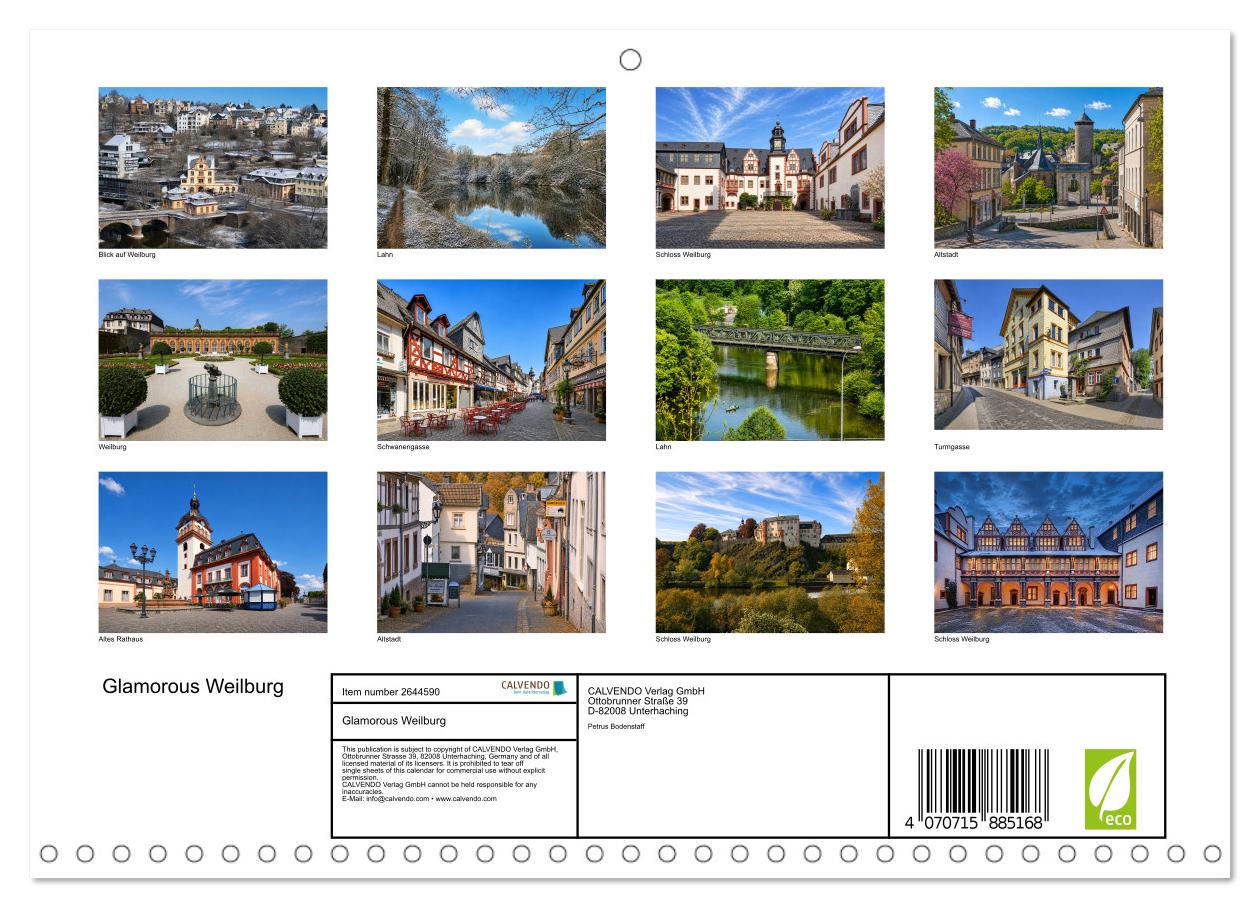Click 'Item number 2644590' text

tap(390, 691)
